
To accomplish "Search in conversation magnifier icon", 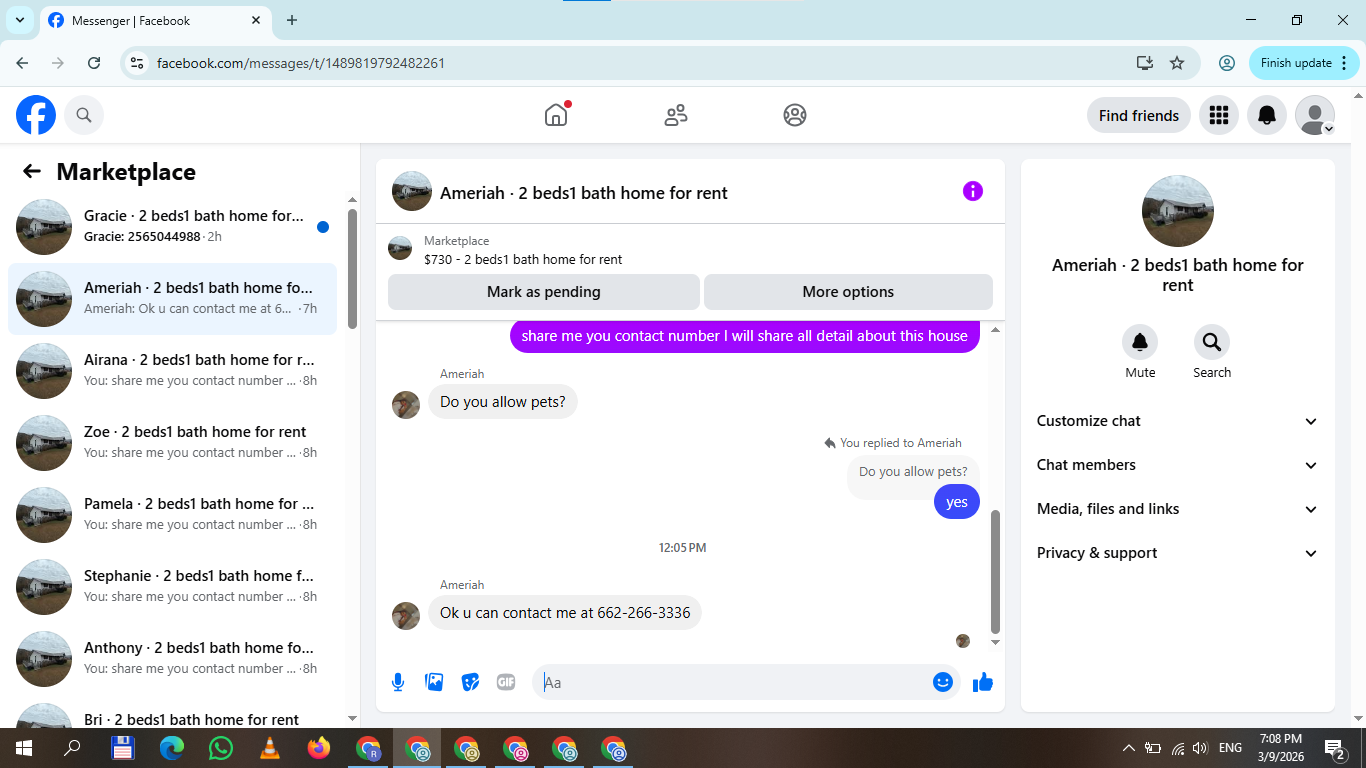I will 1212,342.
